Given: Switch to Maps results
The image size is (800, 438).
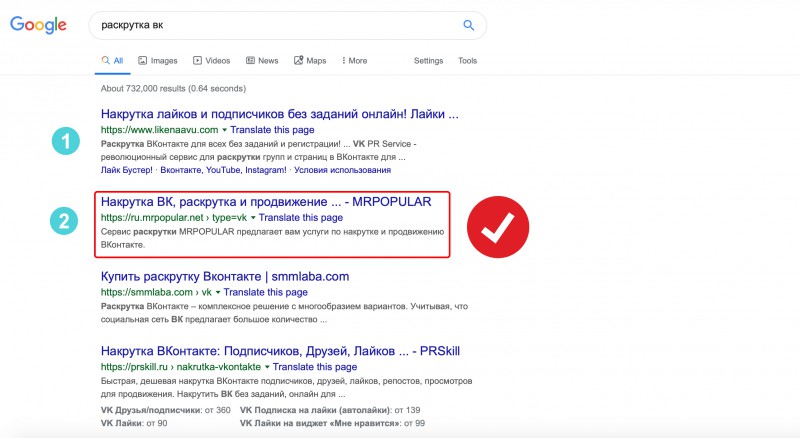Looking at the screenshot, I should pyautogui.click(x=310, y=61).
